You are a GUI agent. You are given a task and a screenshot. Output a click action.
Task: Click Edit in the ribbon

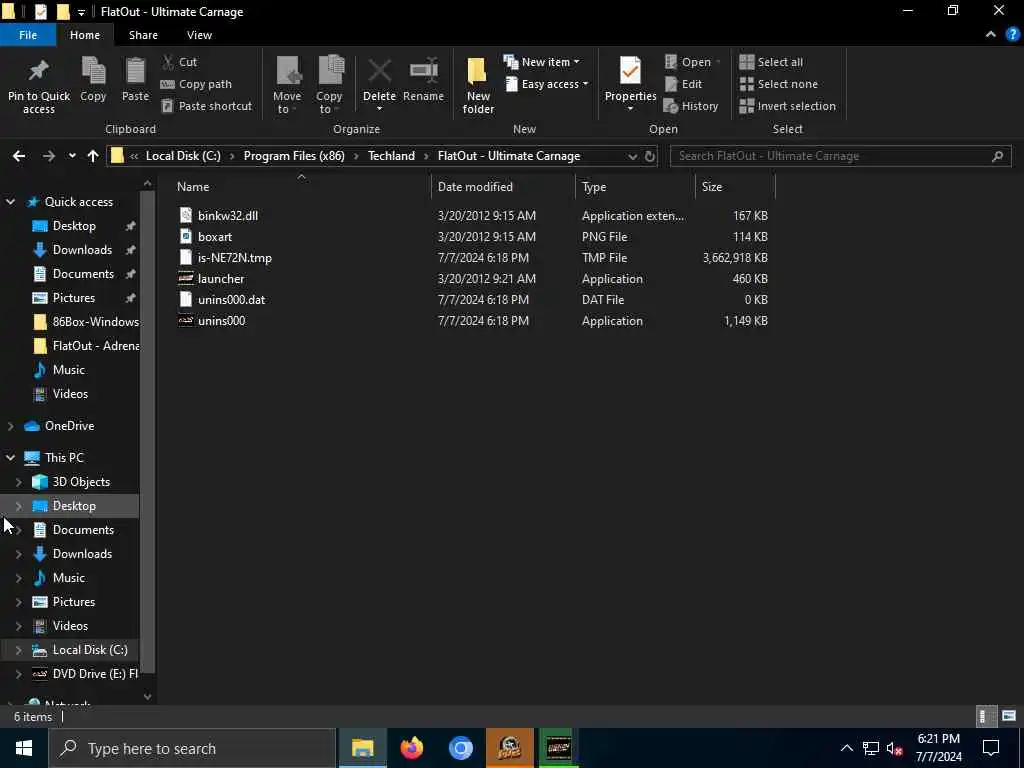pos(683,84)
